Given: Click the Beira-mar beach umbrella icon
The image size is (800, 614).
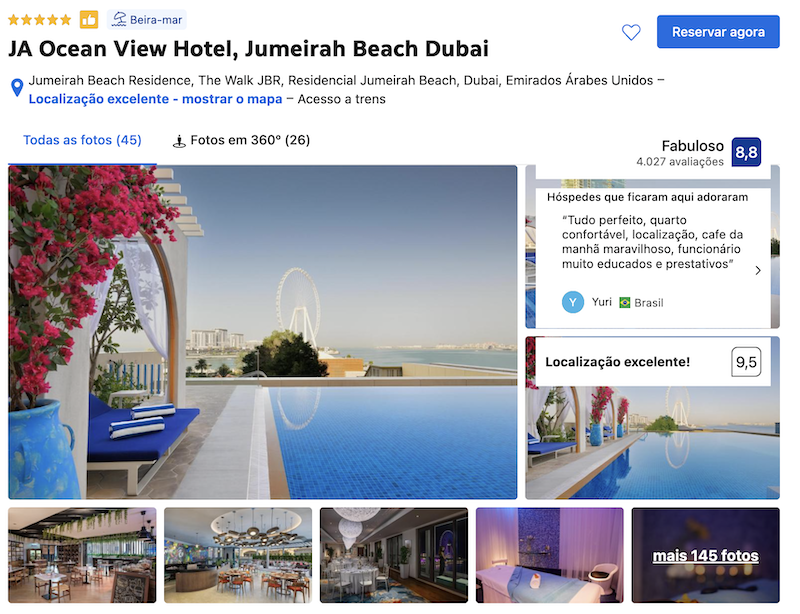Looking at the screenshot, I should [119, 19].
